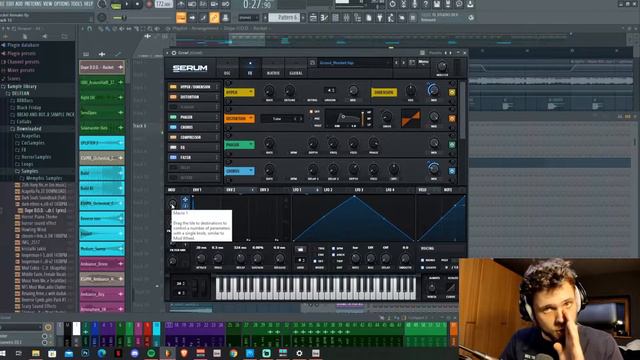Toggle Hyper module enable button at right
The height and width of the screenshot is (360, 640).
pyautogui.click(x=452, y=92)
